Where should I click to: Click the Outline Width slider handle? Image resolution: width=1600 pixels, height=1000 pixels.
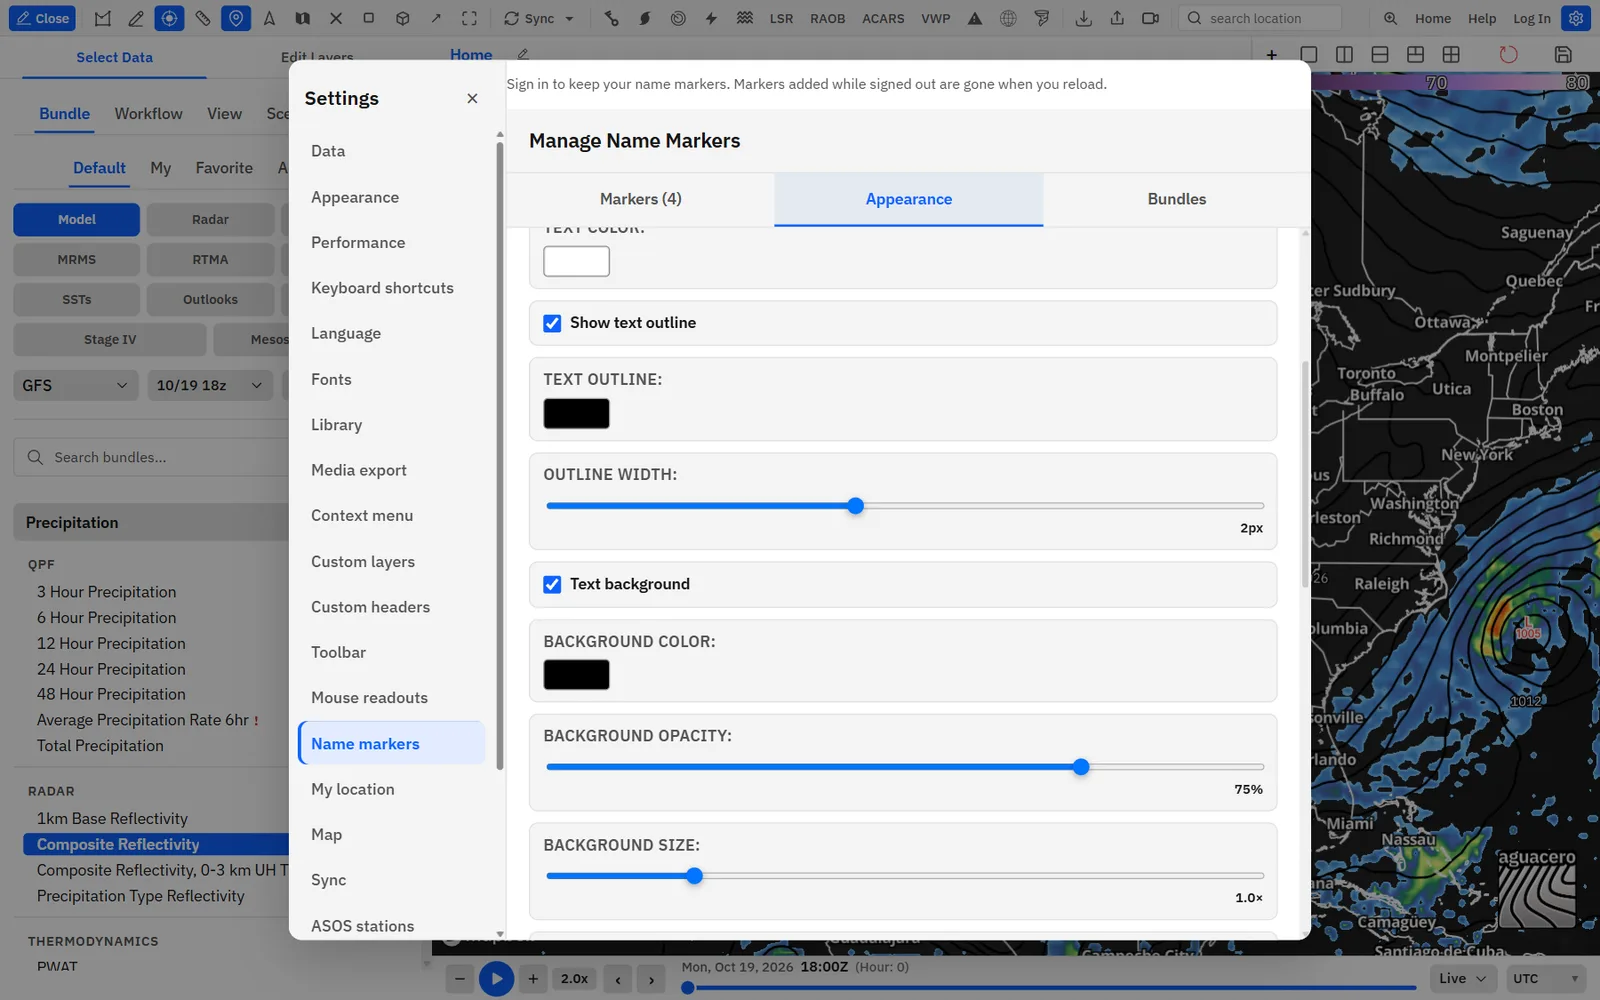(855, 506)
